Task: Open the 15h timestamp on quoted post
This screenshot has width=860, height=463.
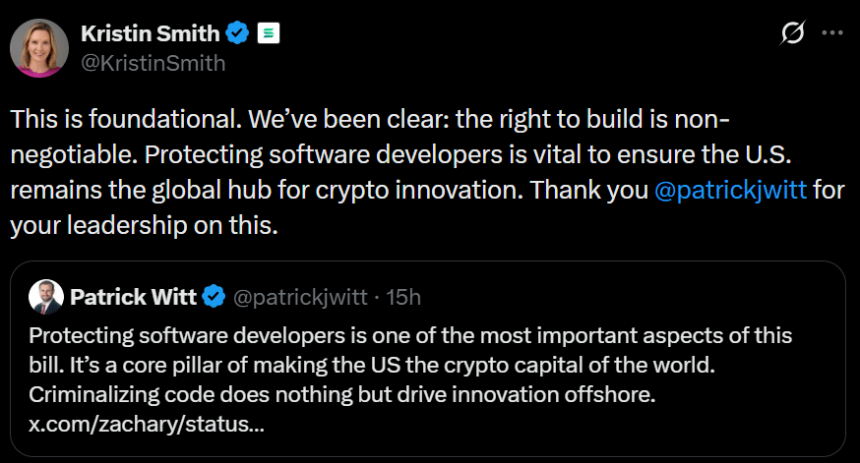Action: [x=404, y=296]
